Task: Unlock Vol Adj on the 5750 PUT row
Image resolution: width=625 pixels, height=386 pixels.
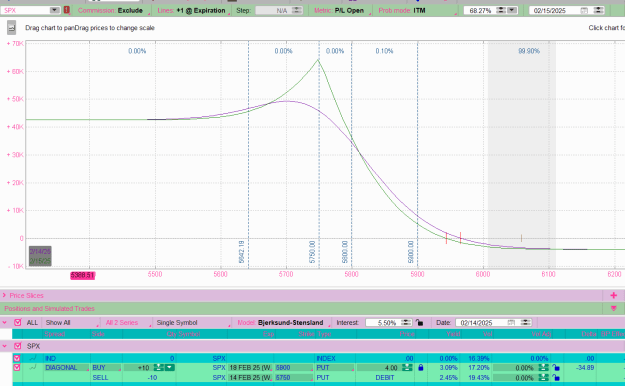Action: 556,378
